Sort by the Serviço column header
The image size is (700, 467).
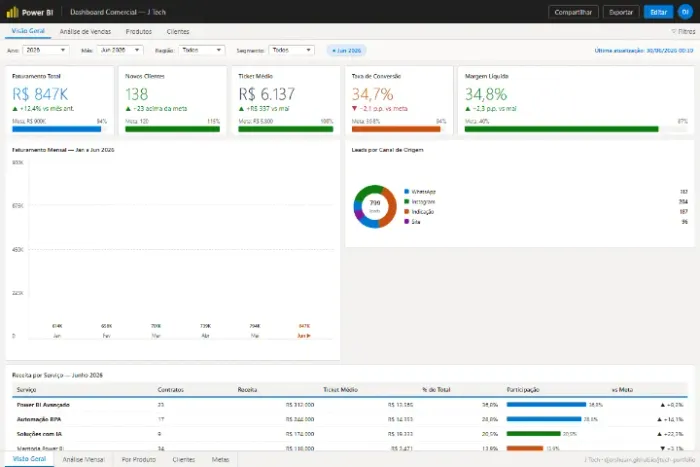tap(26, 390)
